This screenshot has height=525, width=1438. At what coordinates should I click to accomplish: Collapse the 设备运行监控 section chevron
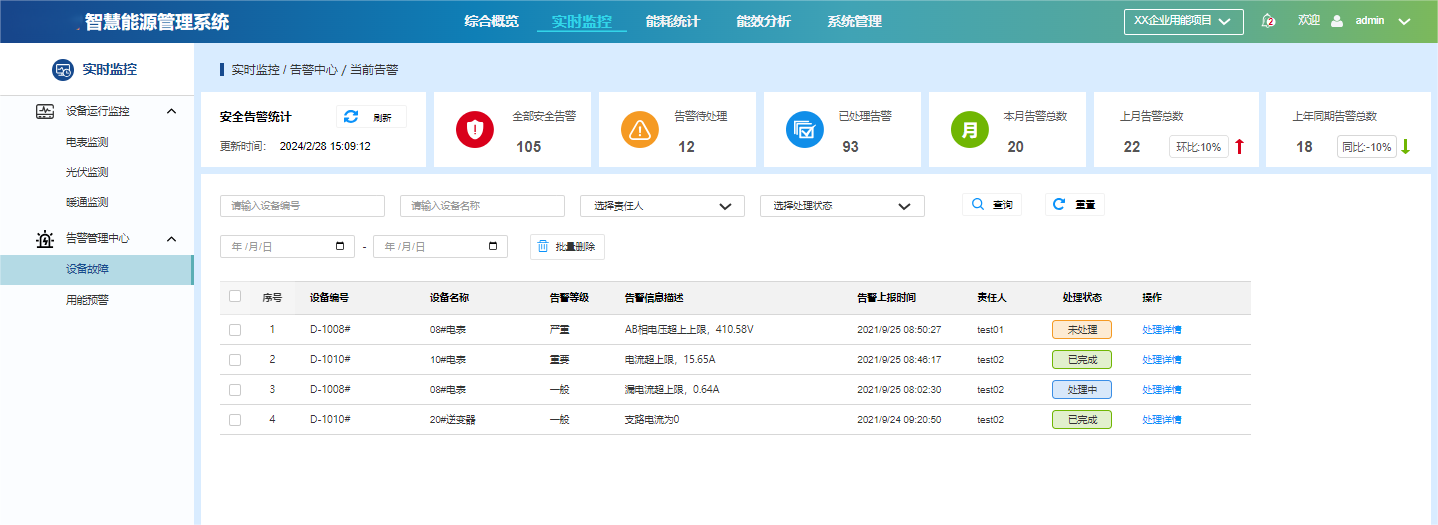171,111
